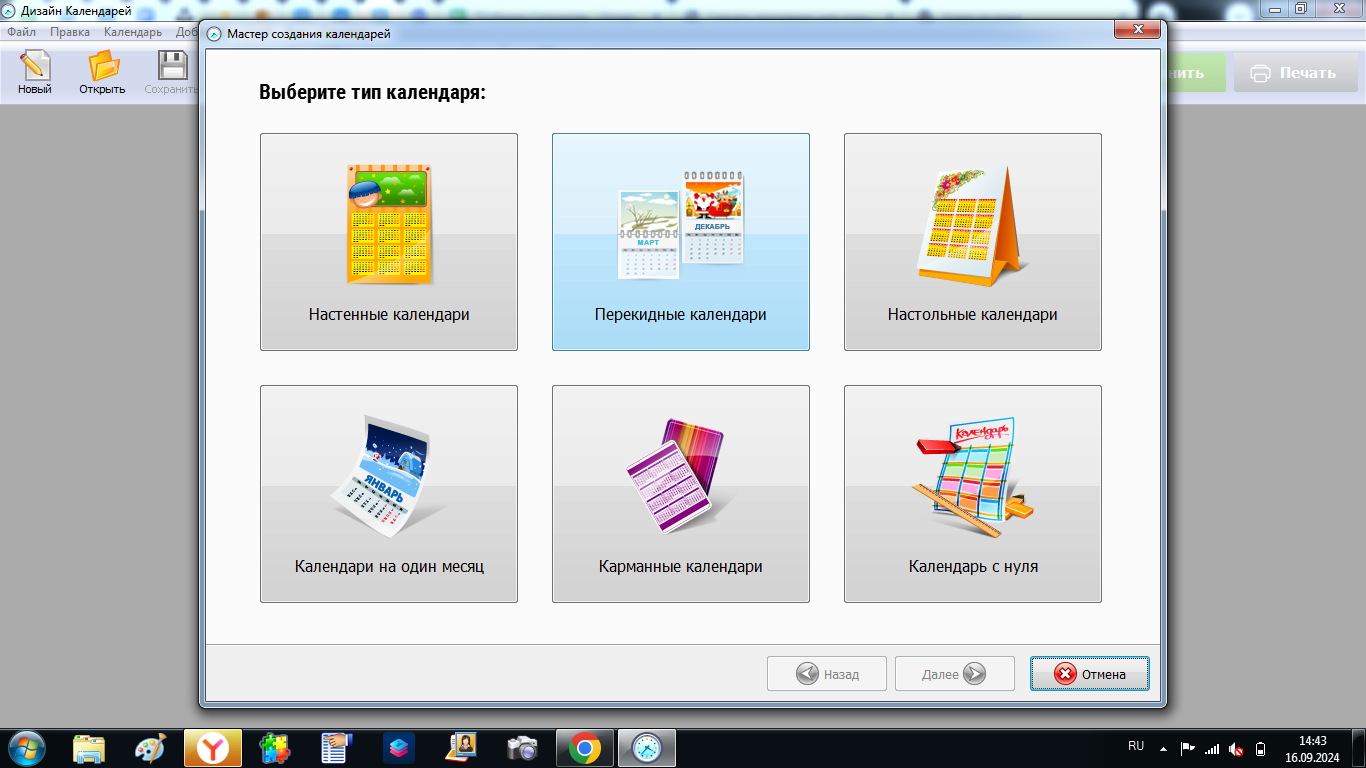Open Google Chrome from the taskbar
Screen dimensions: 1366x768
coord(585,747)
